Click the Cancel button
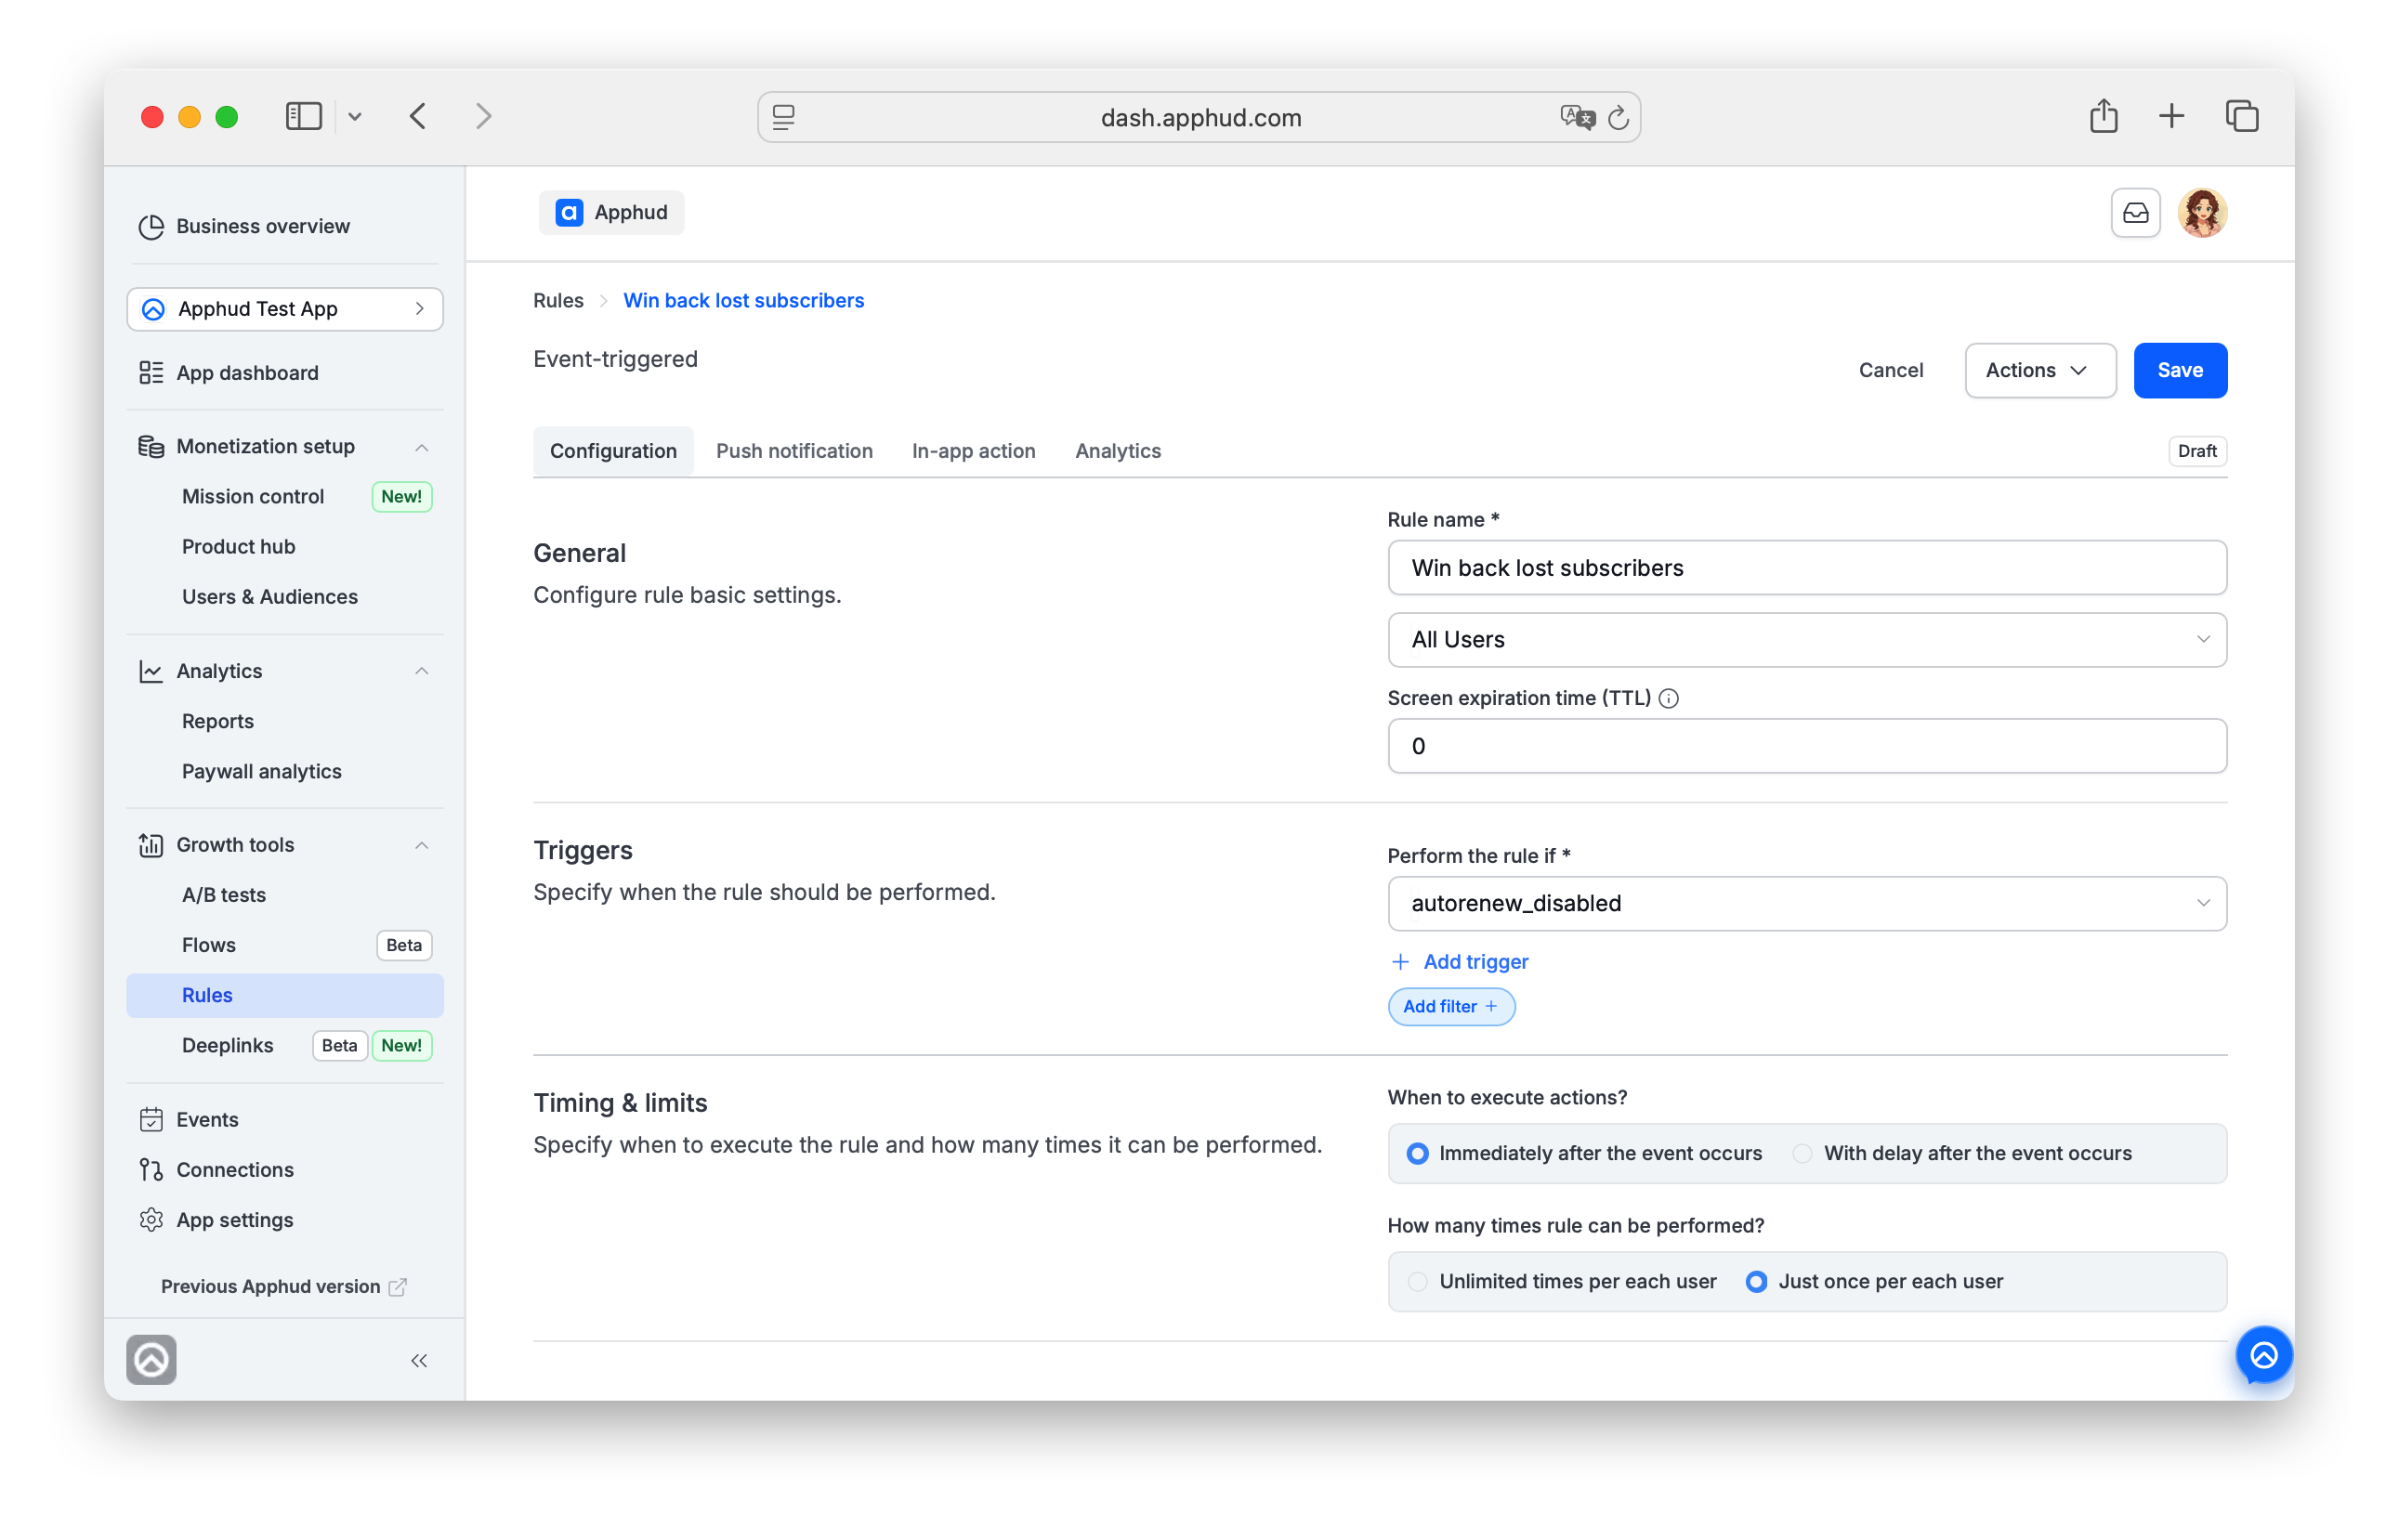 tap(1890, 370)
